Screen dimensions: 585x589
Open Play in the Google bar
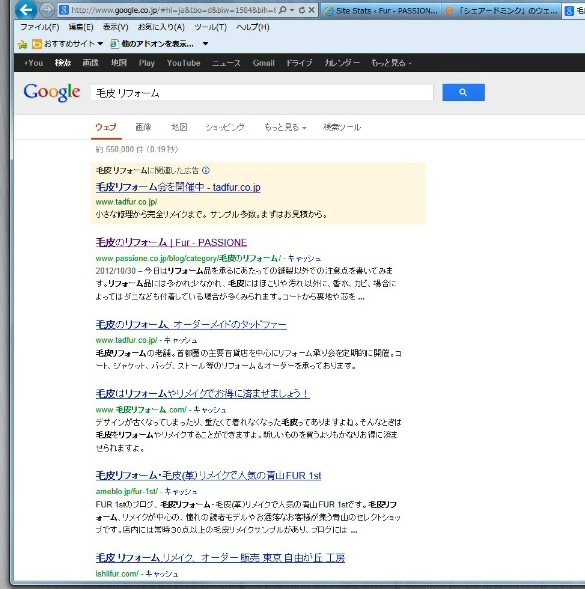[x=147, y=63]
